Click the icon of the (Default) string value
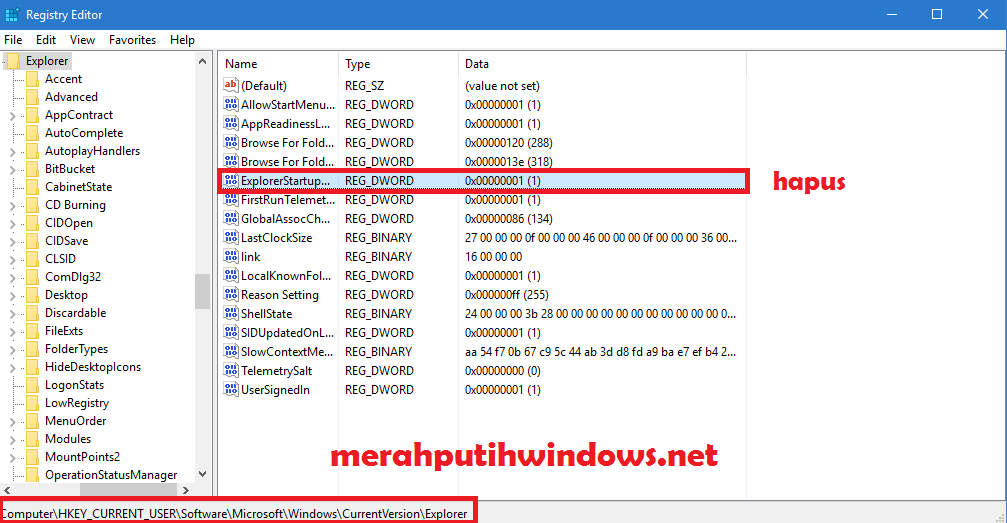Screen dimensions: 1007x523 coord(231,85)
